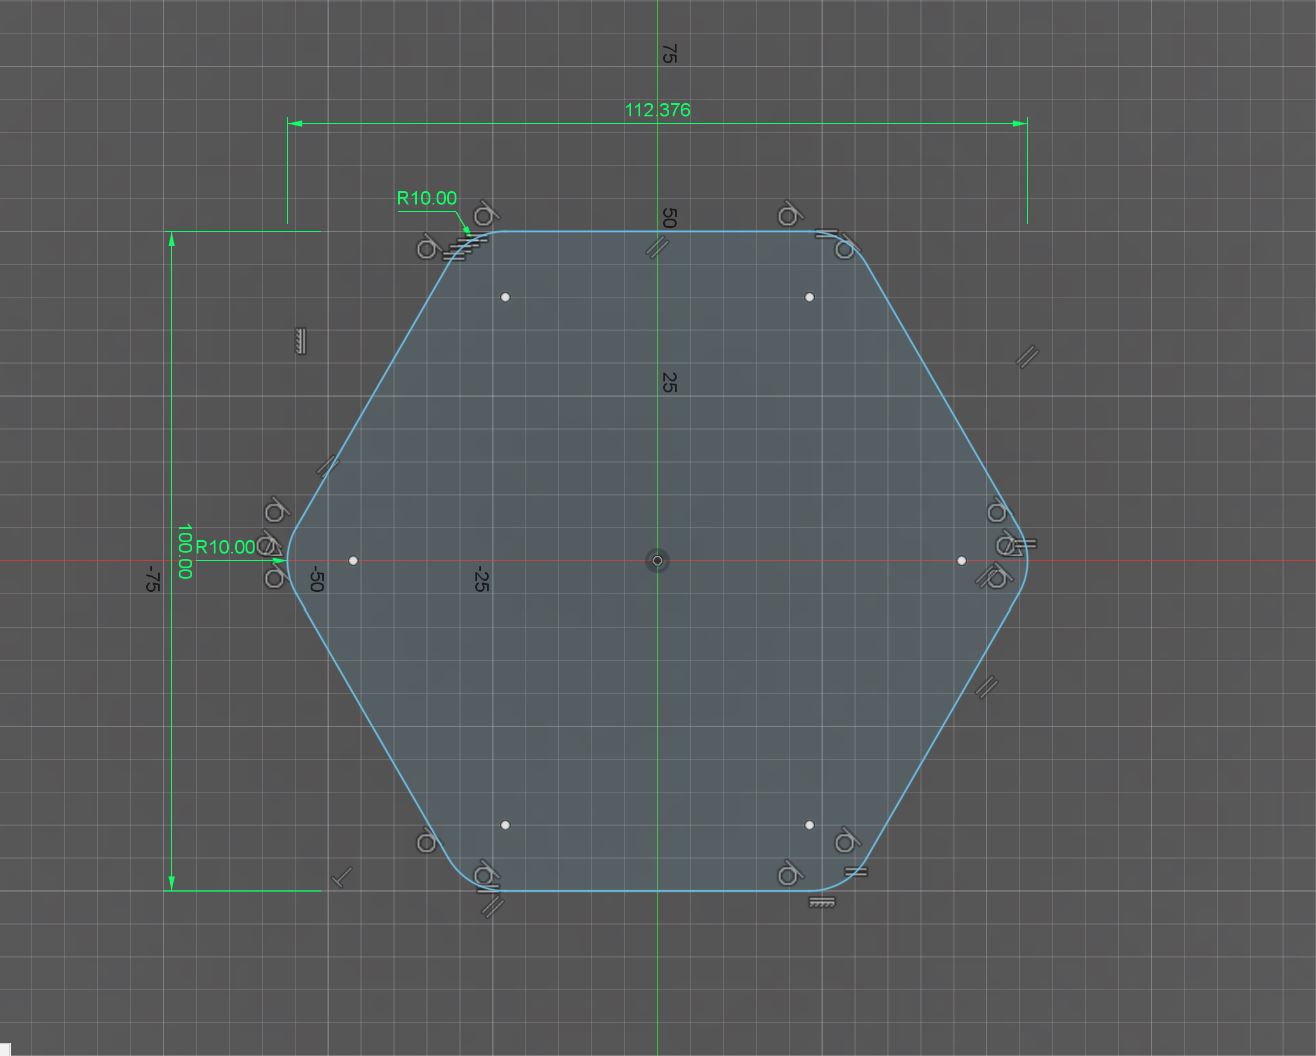Select the parallel constraint icon on upper-left edge

pyautogui.click(x=327, y=465)
